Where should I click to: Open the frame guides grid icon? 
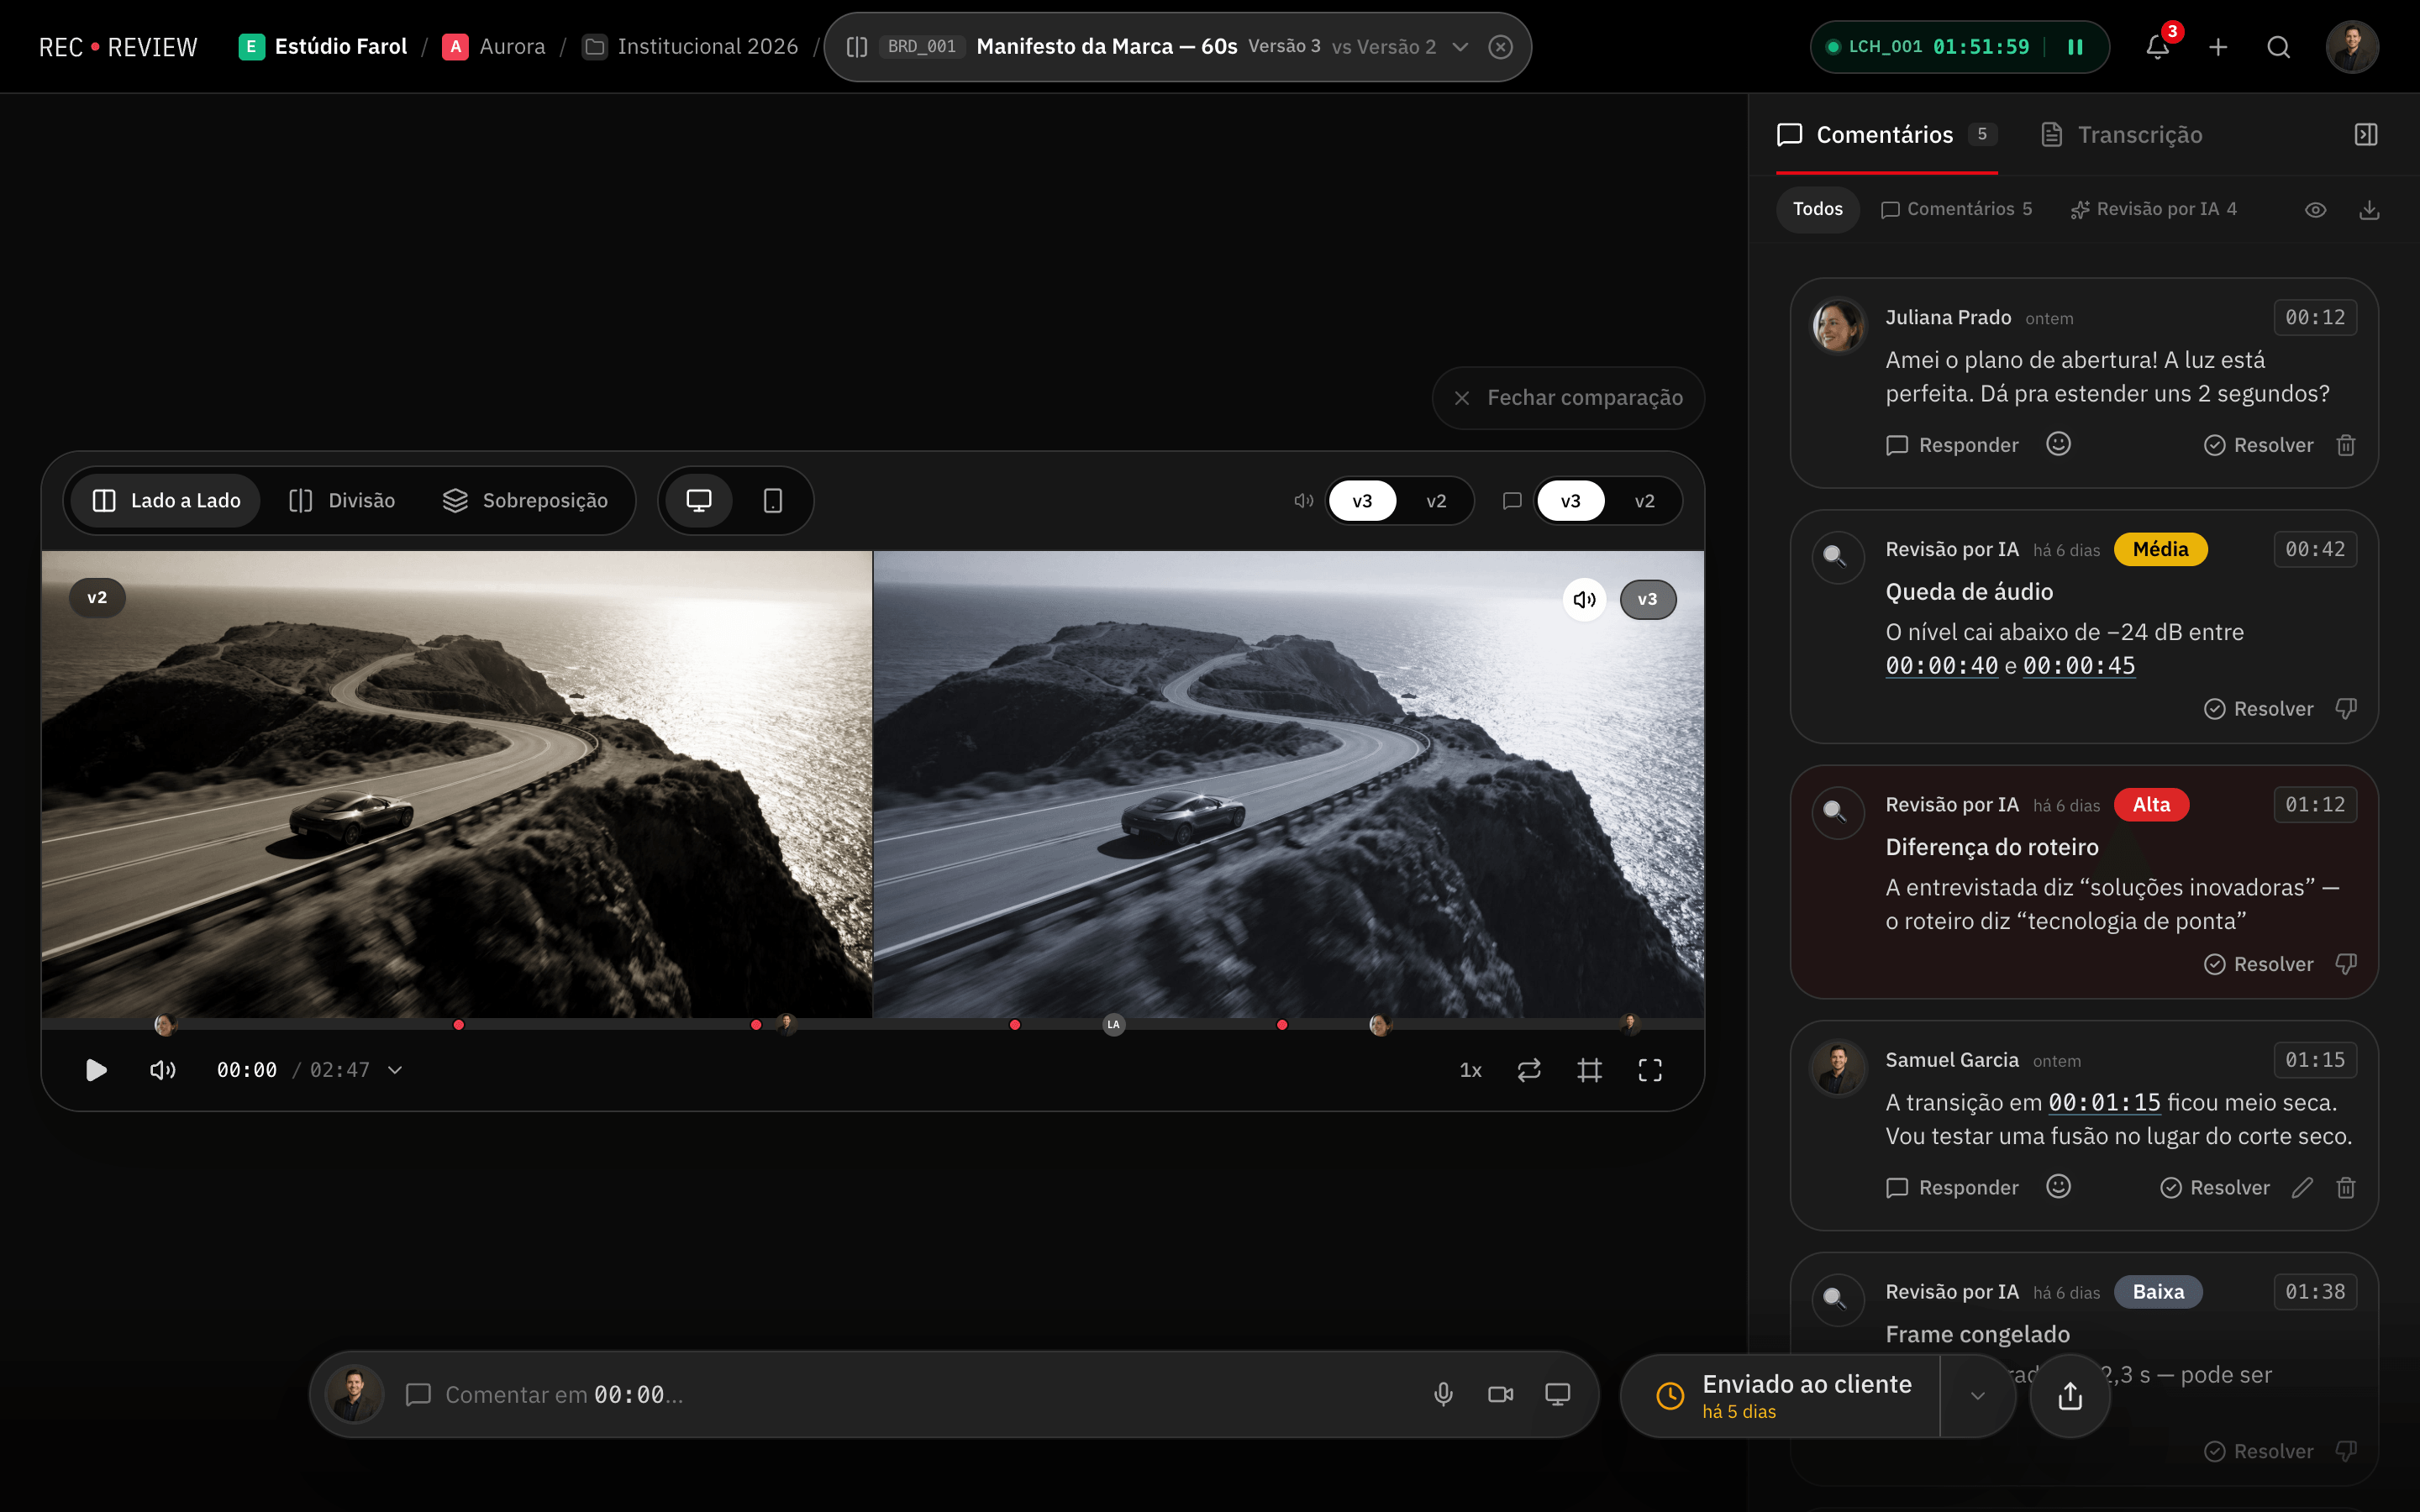(x=1589, y=1070)
